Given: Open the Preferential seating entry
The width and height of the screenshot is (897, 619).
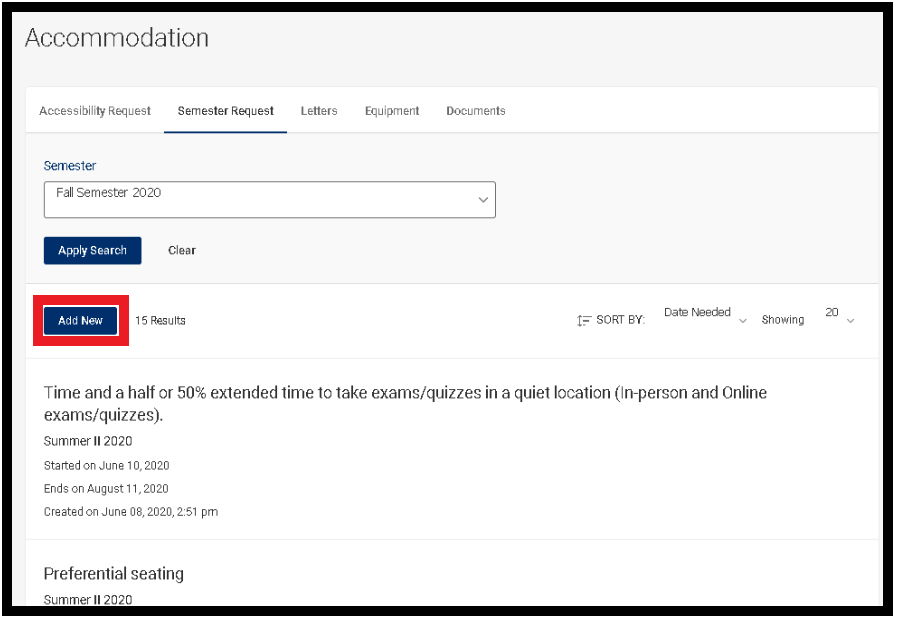Looking at the screenshot, I should click(x=114, y=574).
